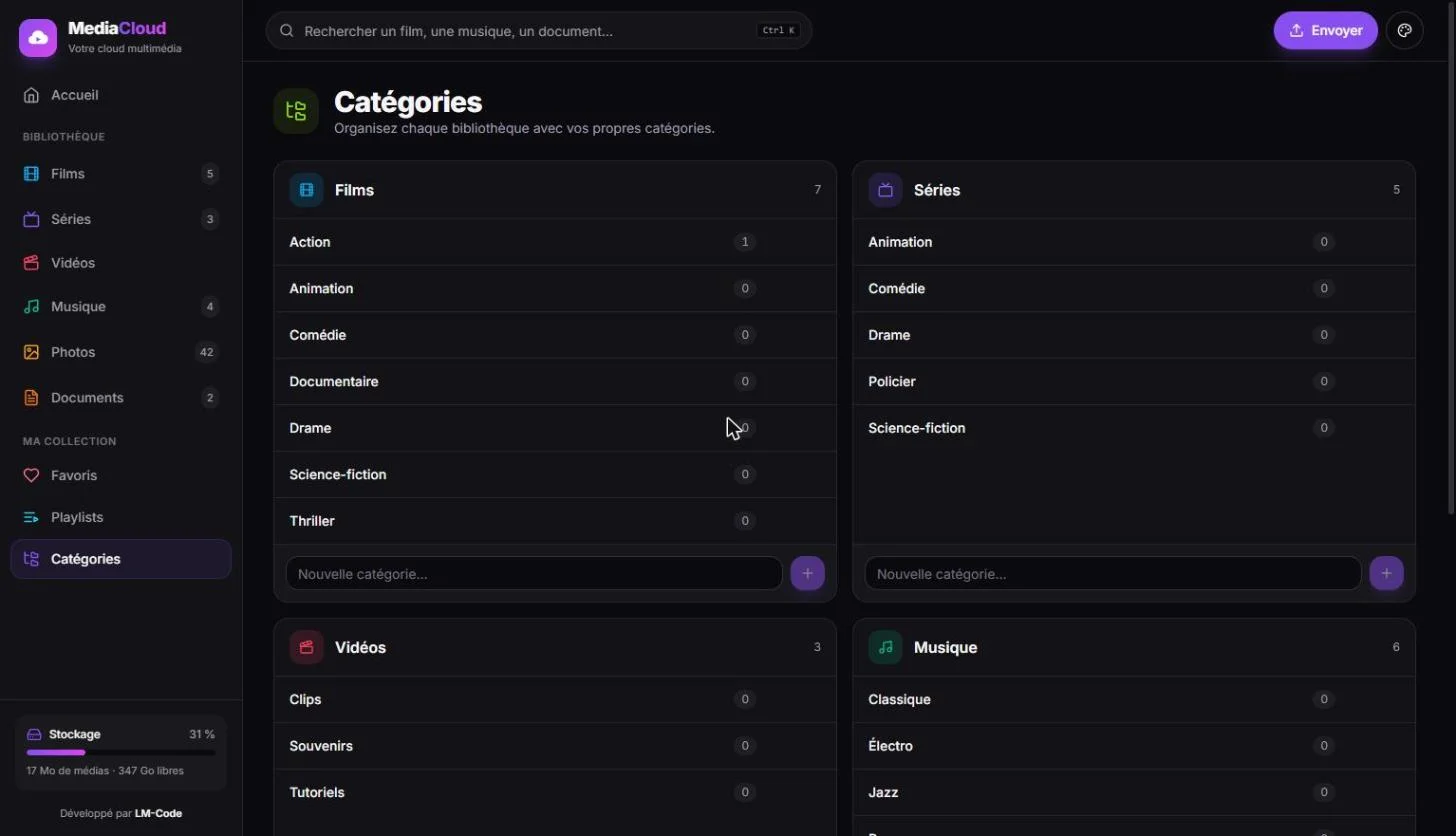Click the Musique card note icon
Screen dimensions: 1456x836
coord(885,647)
